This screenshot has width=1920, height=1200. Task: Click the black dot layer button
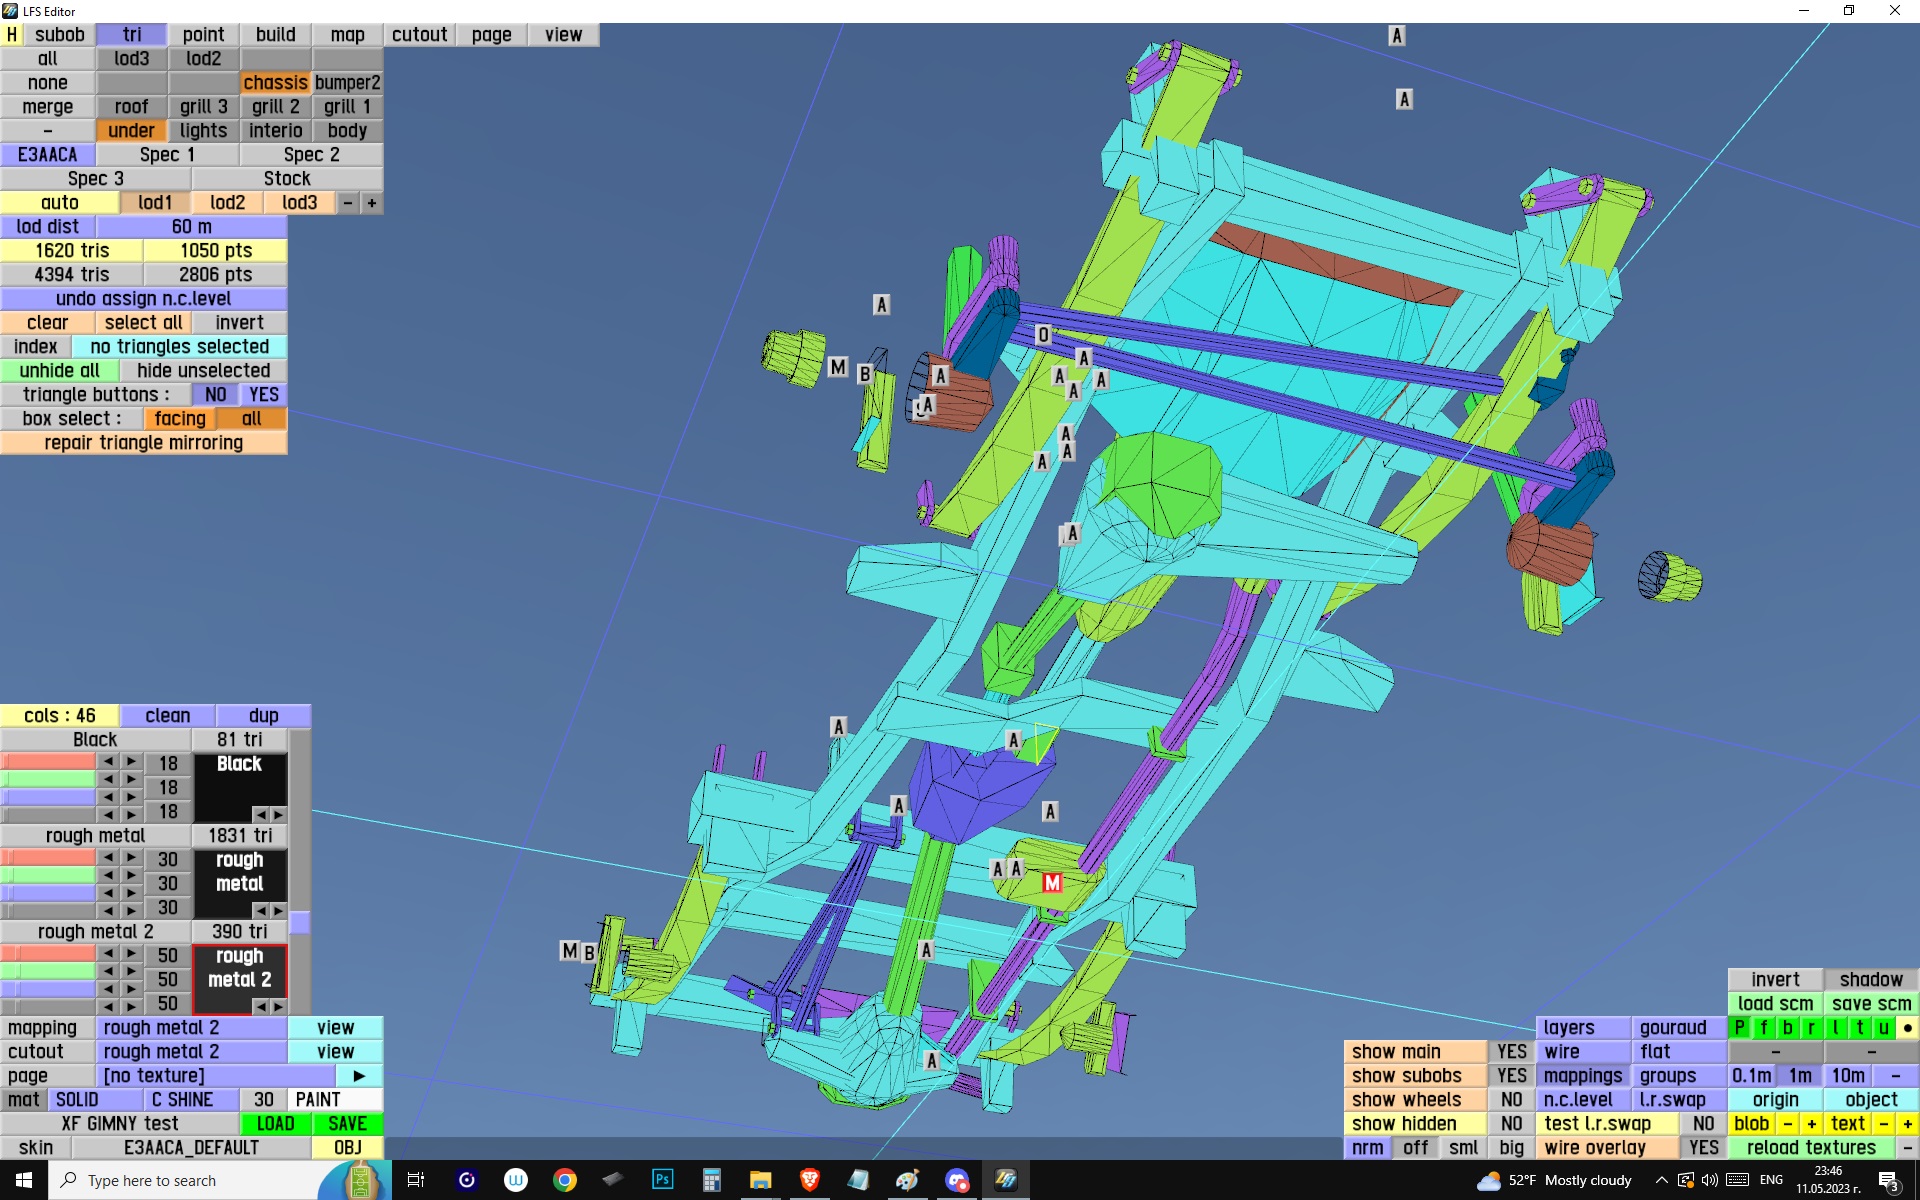pos(1907,1028)
